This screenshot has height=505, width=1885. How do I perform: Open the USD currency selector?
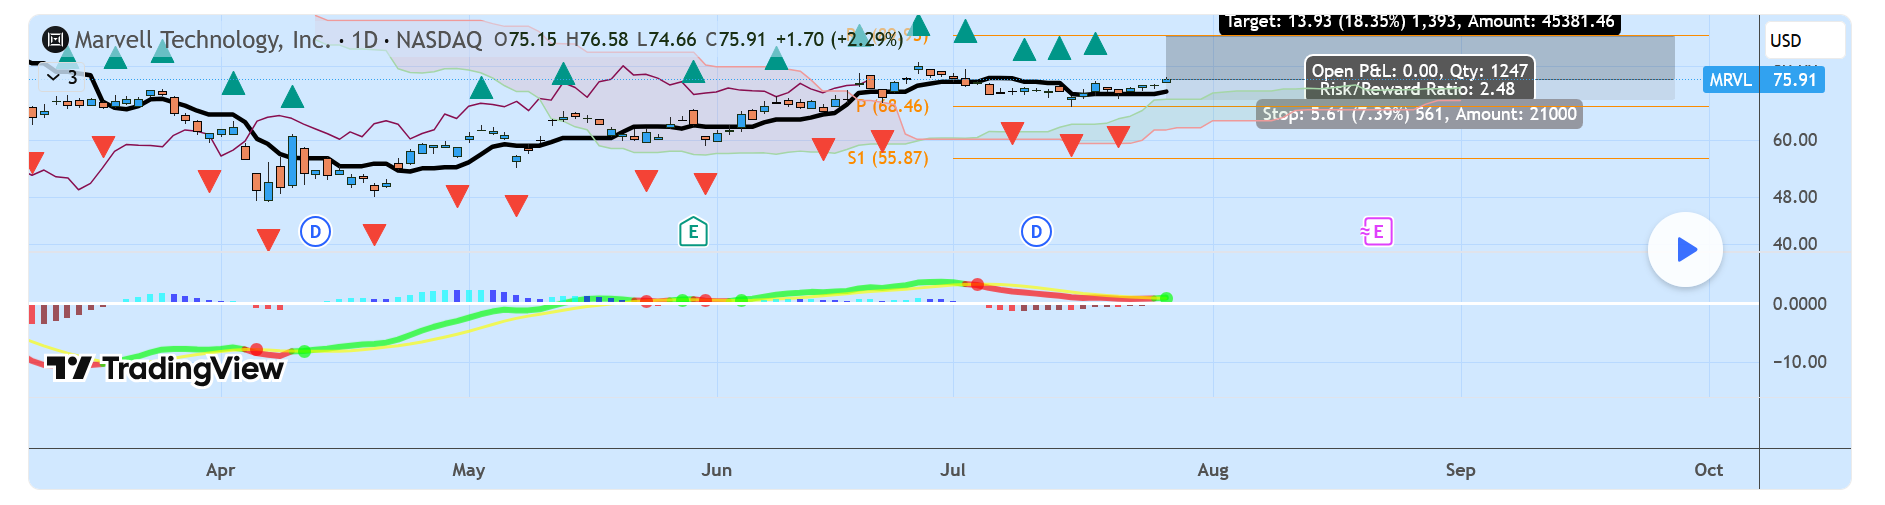1805,41
